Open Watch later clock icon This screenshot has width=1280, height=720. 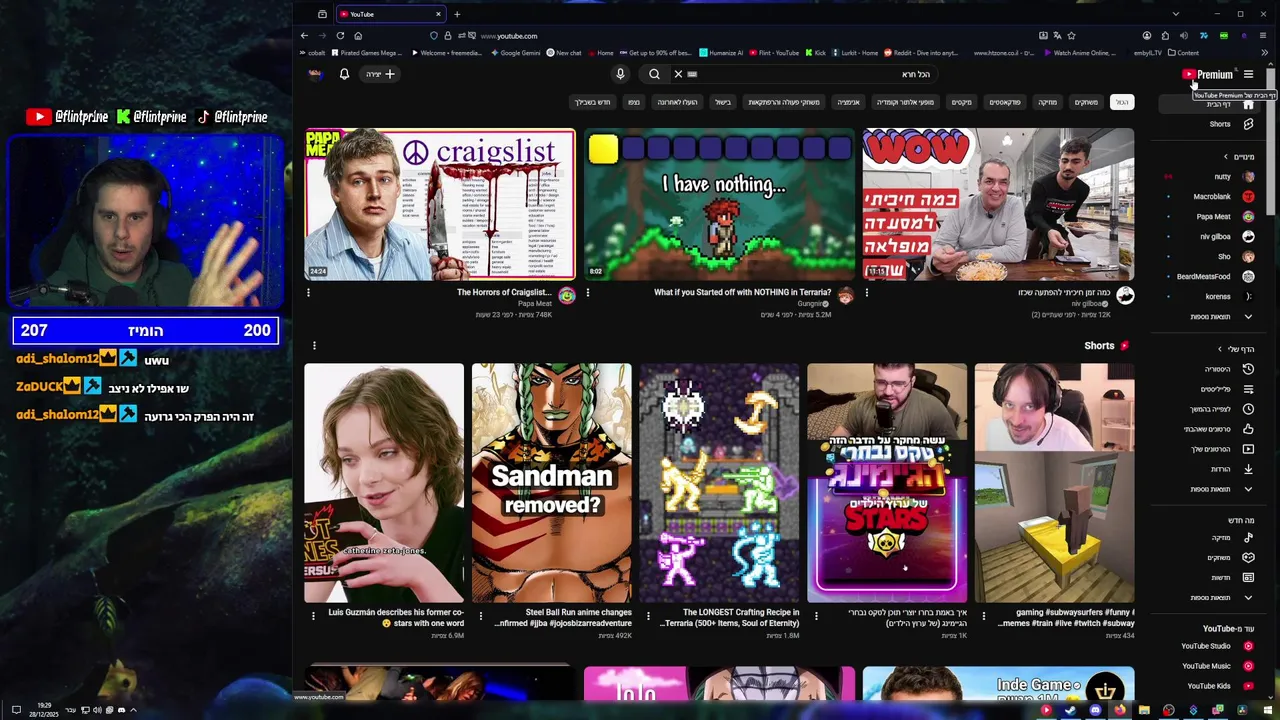coord(1248,409)
